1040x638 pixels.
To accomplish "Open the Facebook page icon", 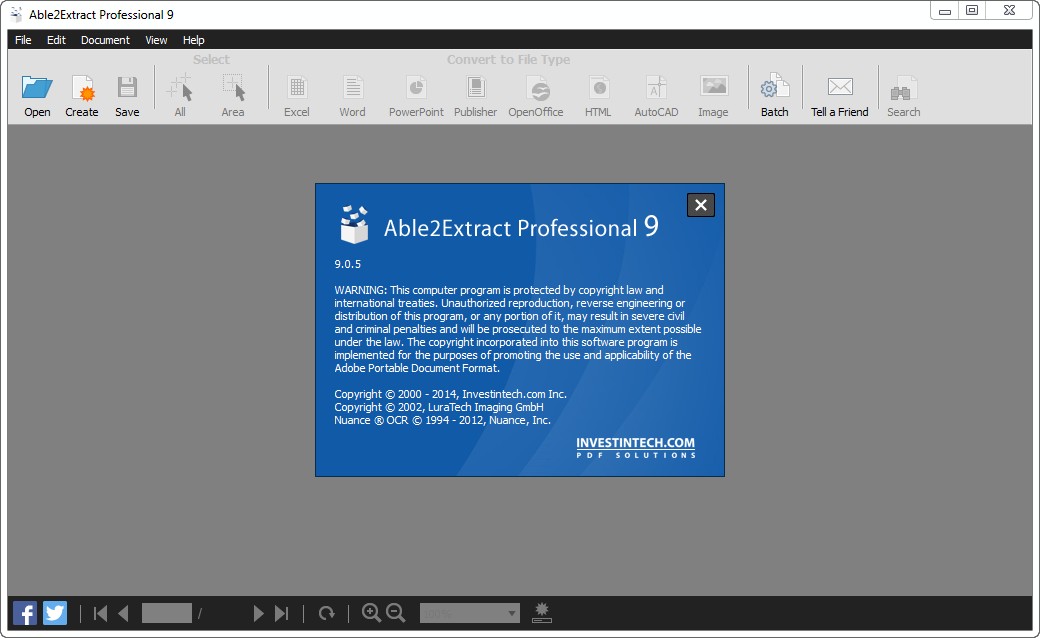I will 25,613.
